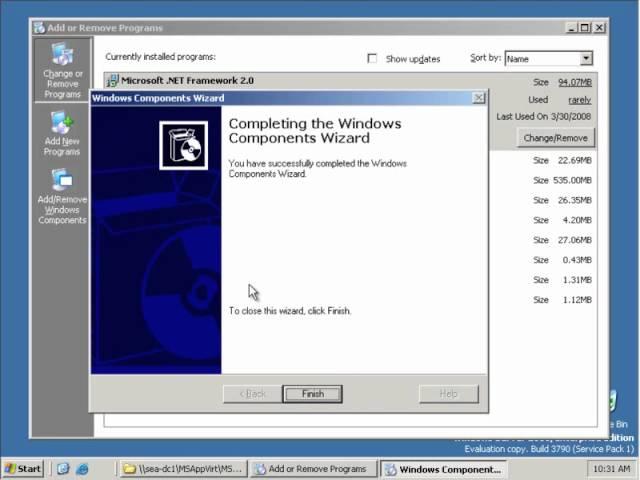640x480 pixels.
Task: Switch to the \\sea-dc1\MSAppVirt folder taskbar button
Action: 184,469
